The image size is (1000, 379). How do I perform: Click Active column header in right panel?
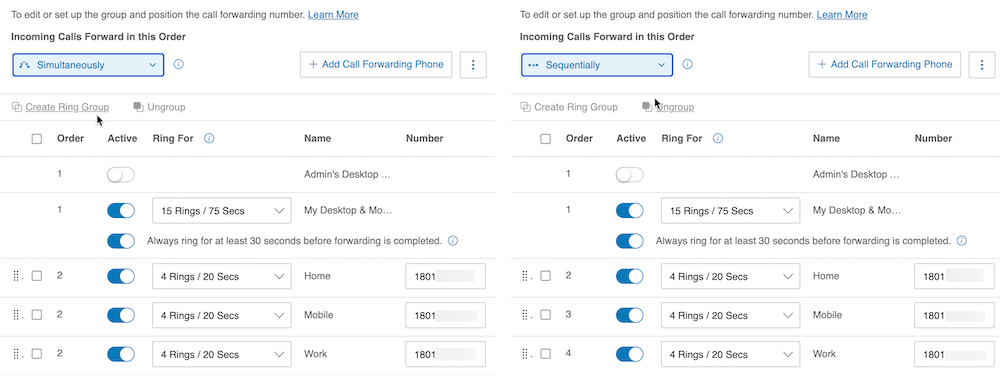[x=631, y=138]
